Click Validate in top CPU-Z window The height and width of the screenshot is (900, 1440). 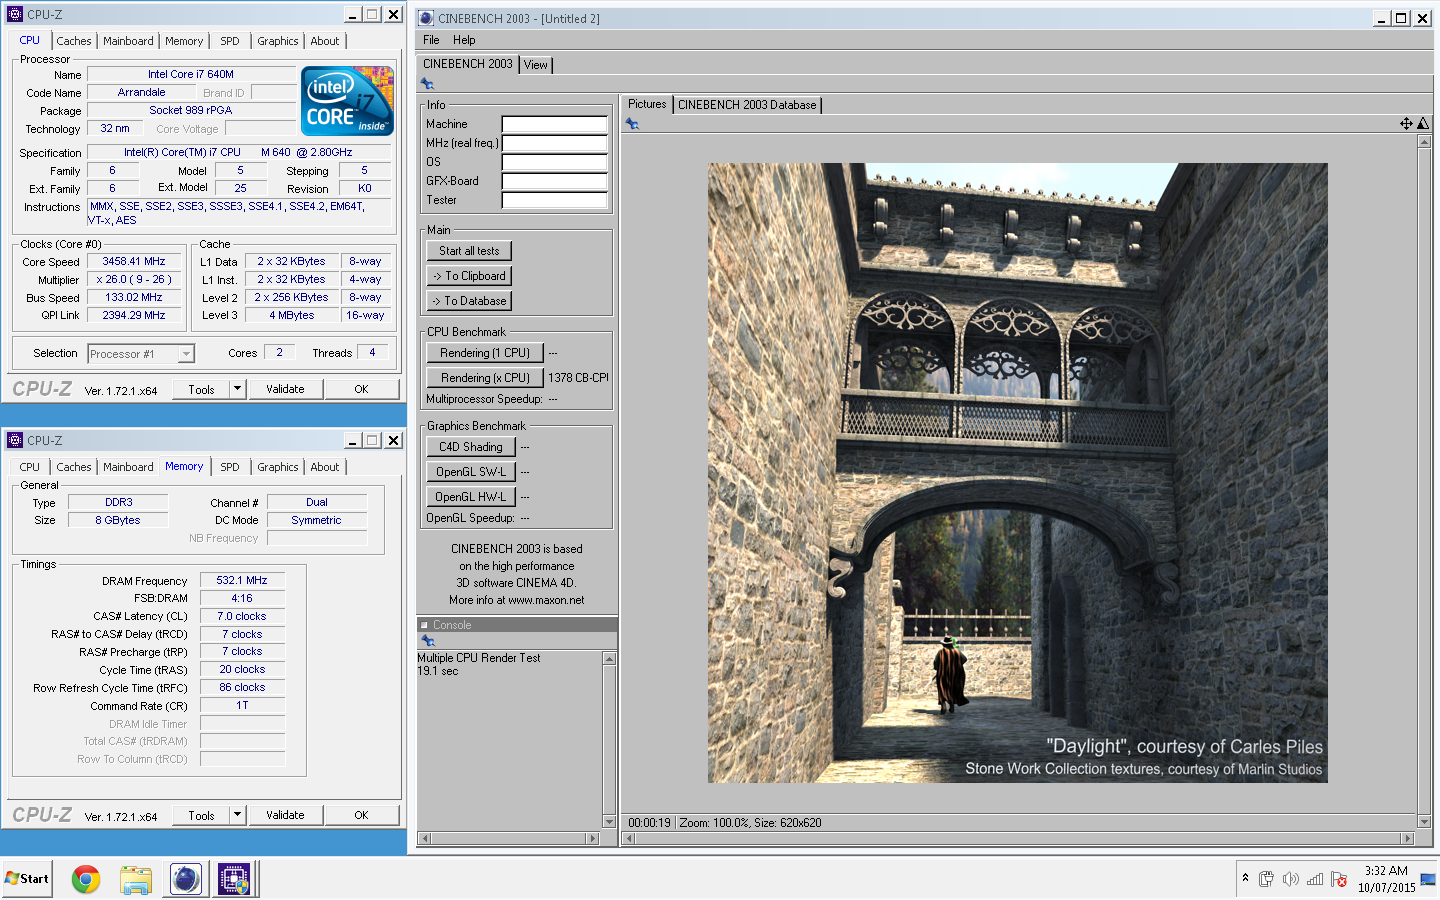coord(285,389)
